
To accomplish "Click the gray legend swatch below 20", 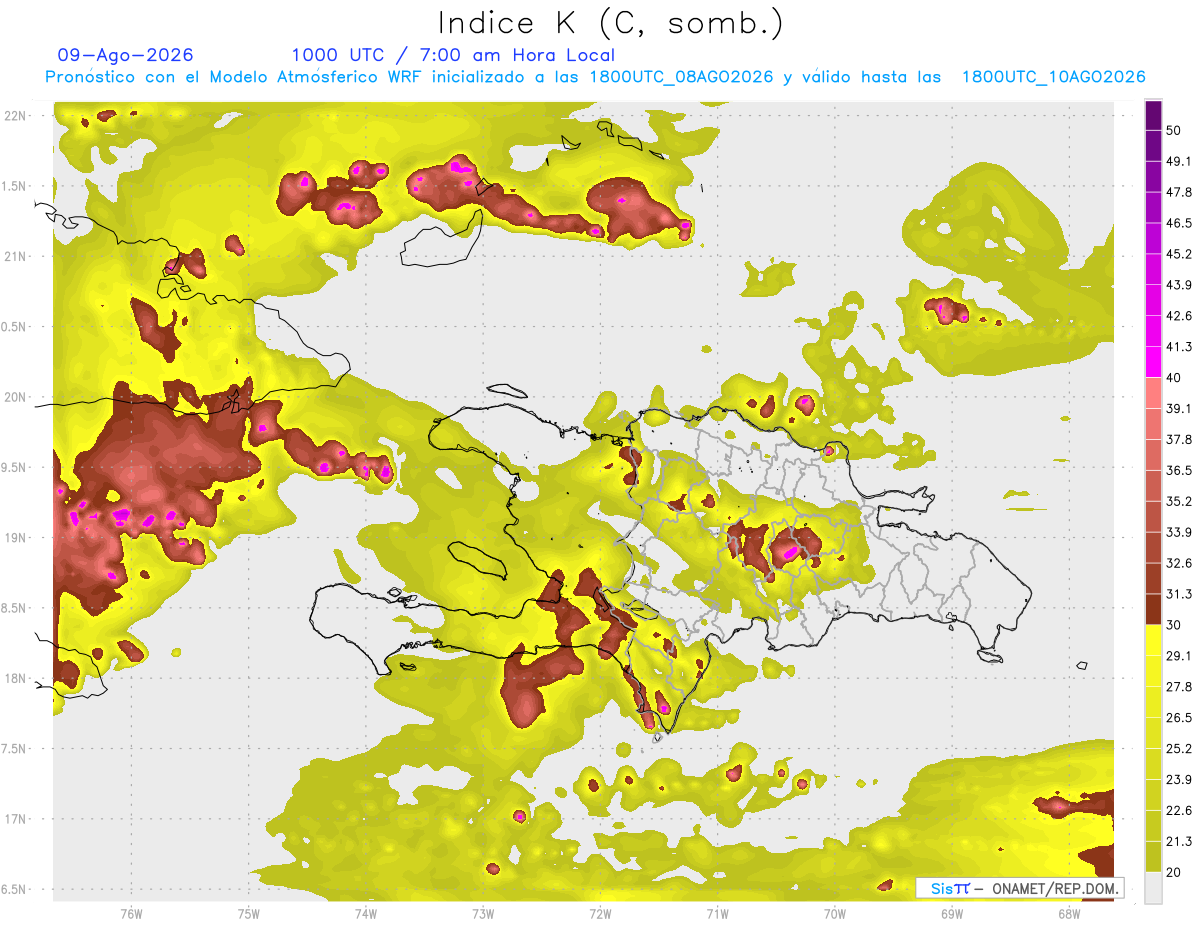I will 1153,888.
